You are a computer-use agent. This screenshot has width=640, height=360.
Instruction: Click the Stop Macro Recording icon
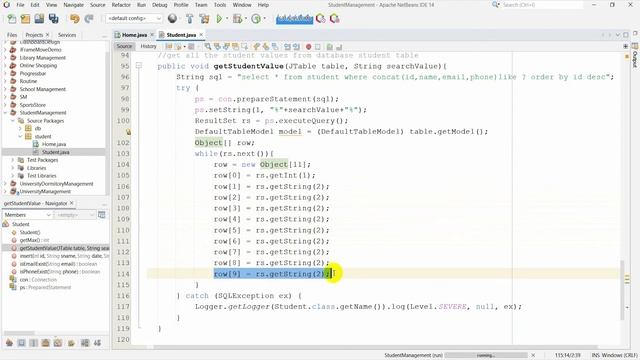[x=318, y=47]
